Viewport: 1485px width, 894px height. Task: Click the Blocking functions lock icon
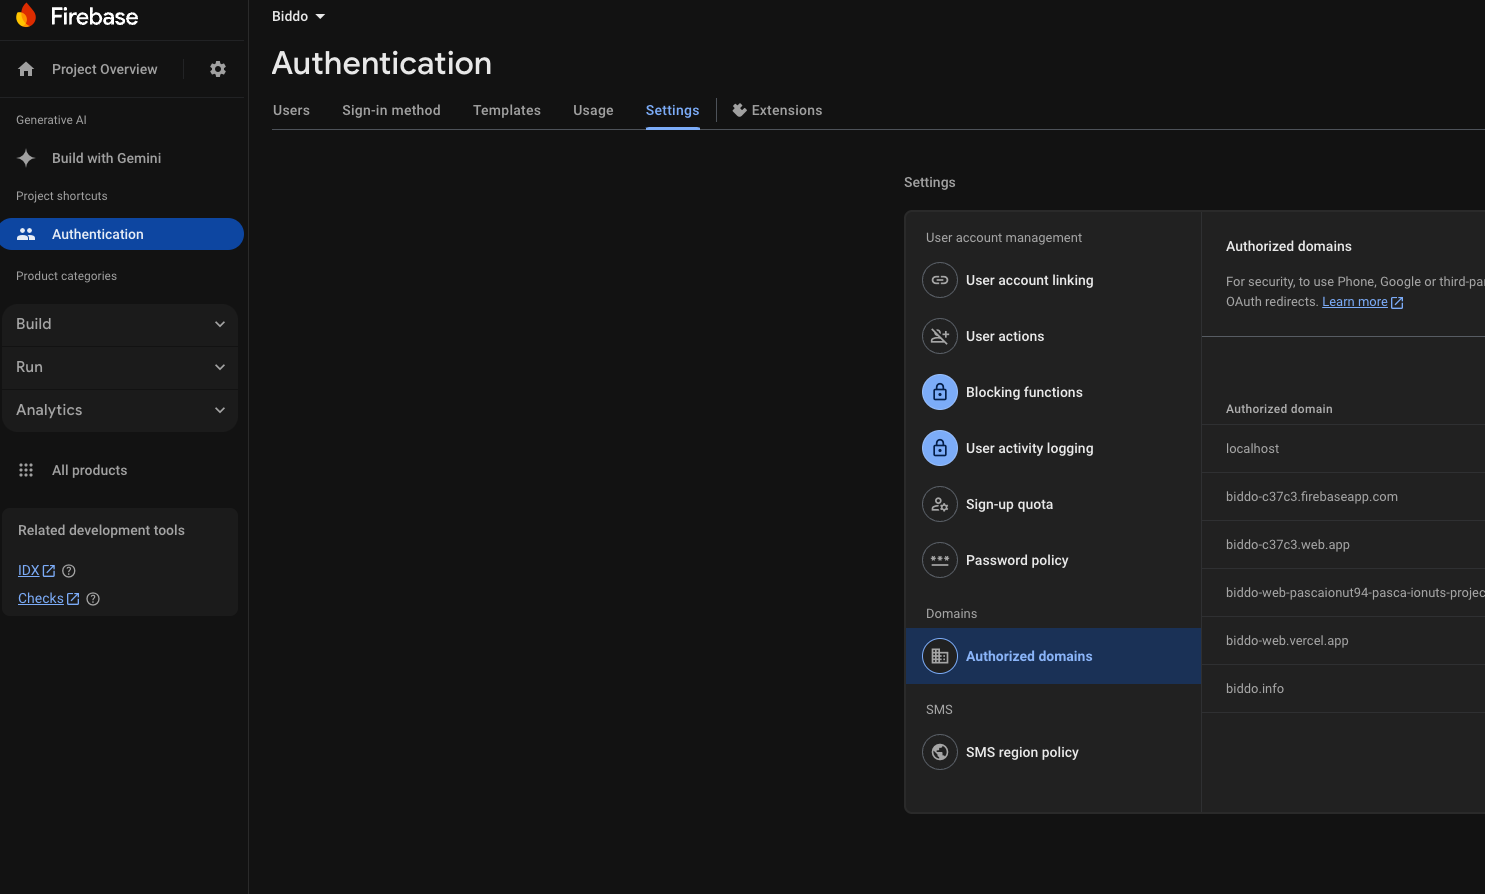pos(940,392)
